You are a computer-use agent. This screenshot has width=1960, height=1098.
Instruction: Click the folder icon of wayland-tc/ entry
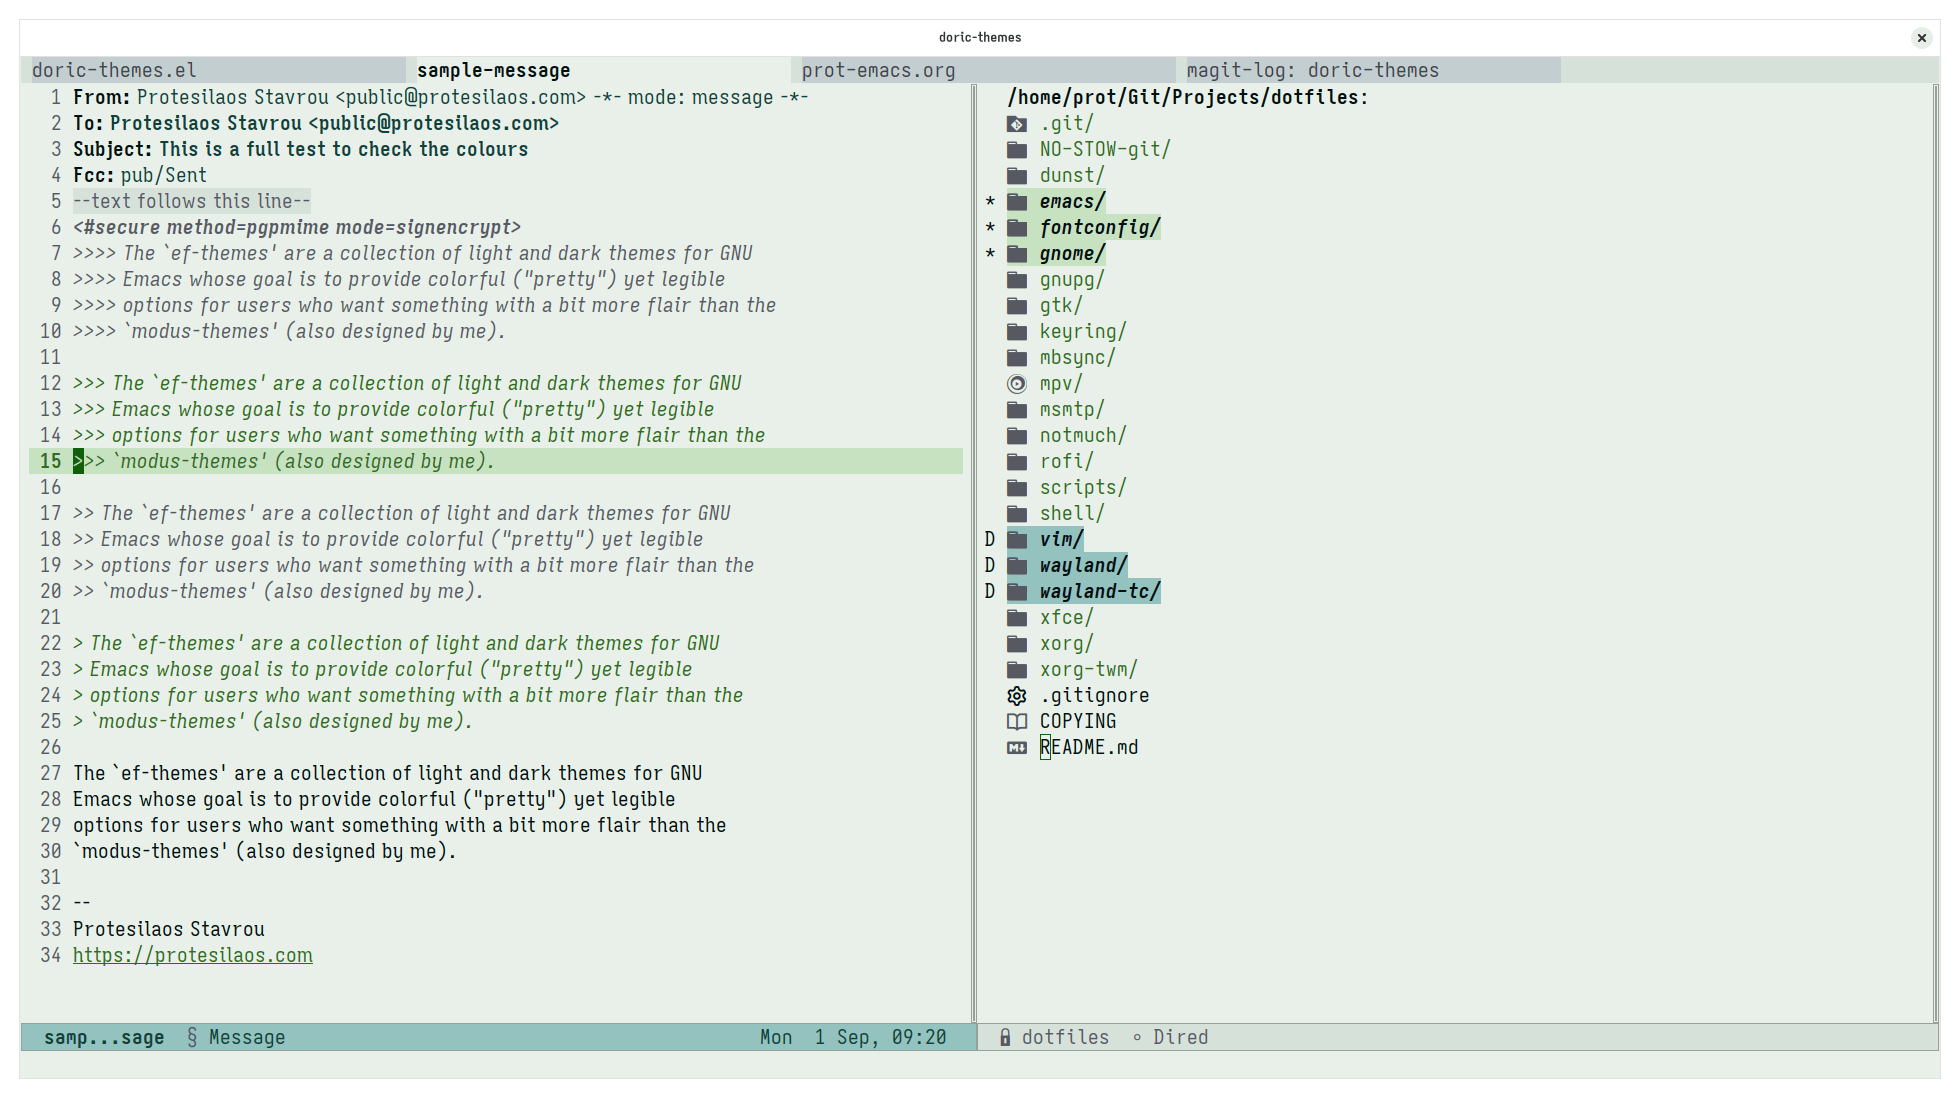pos(1016,592)
